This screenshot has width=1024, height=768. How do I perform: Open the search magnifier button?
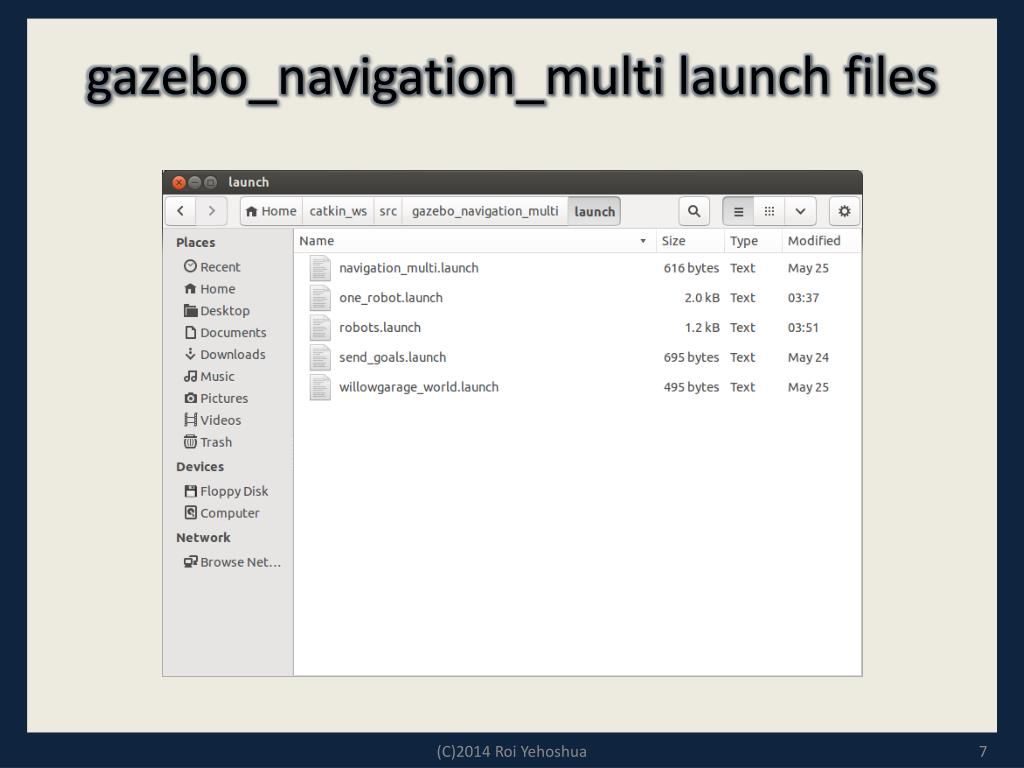coord(694,211)
